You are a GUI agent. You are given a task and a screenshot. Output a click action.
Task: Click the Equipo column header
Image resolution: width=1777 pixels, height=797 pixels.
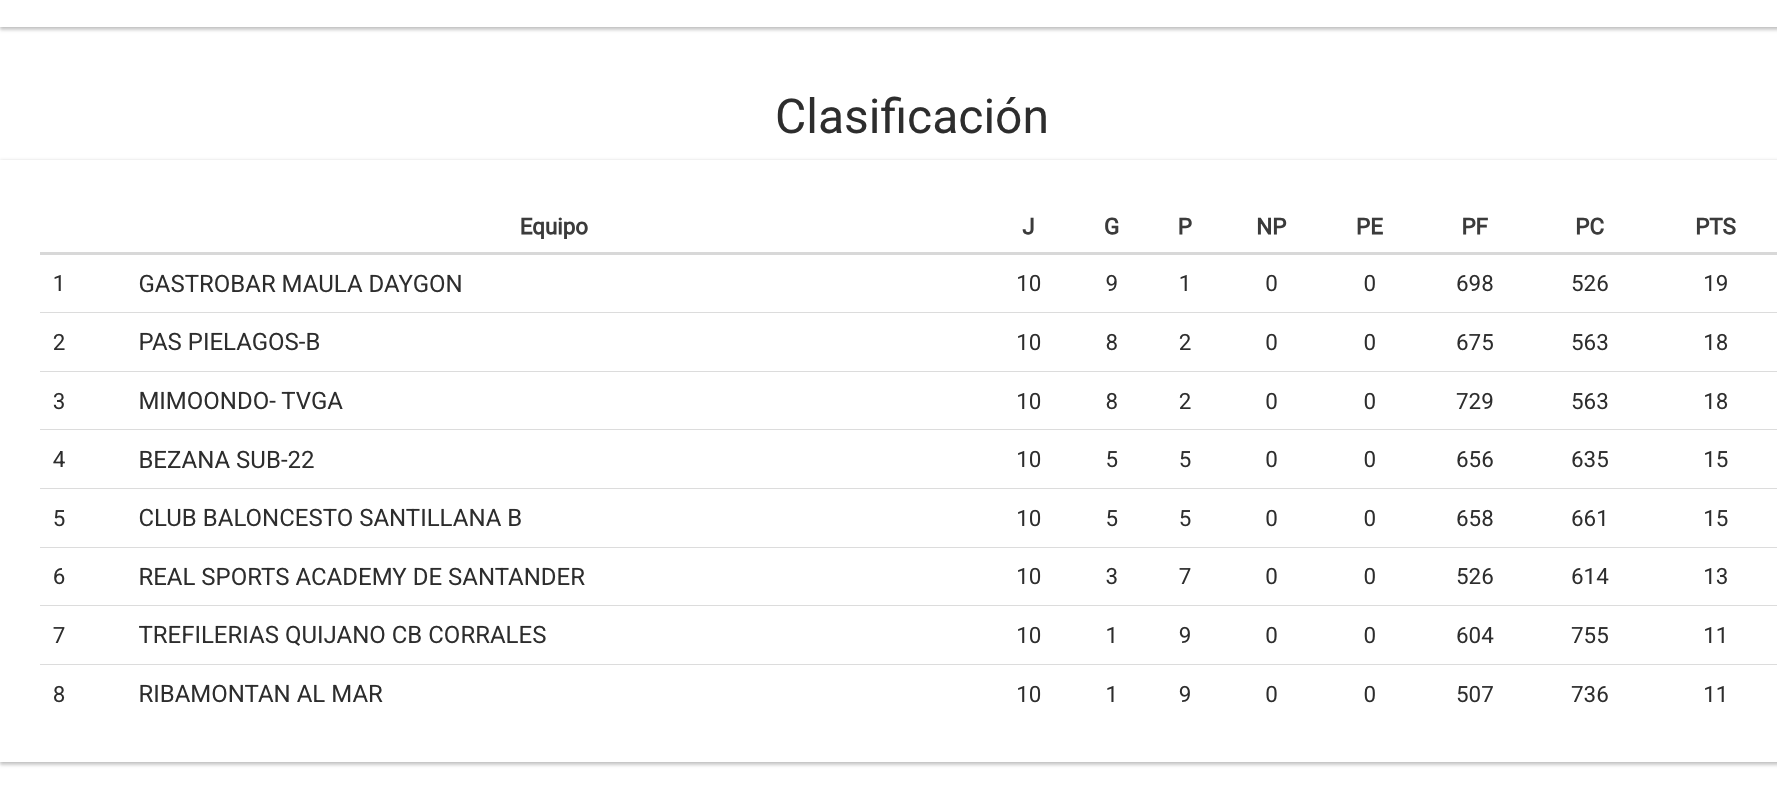[x=553, y=227]
